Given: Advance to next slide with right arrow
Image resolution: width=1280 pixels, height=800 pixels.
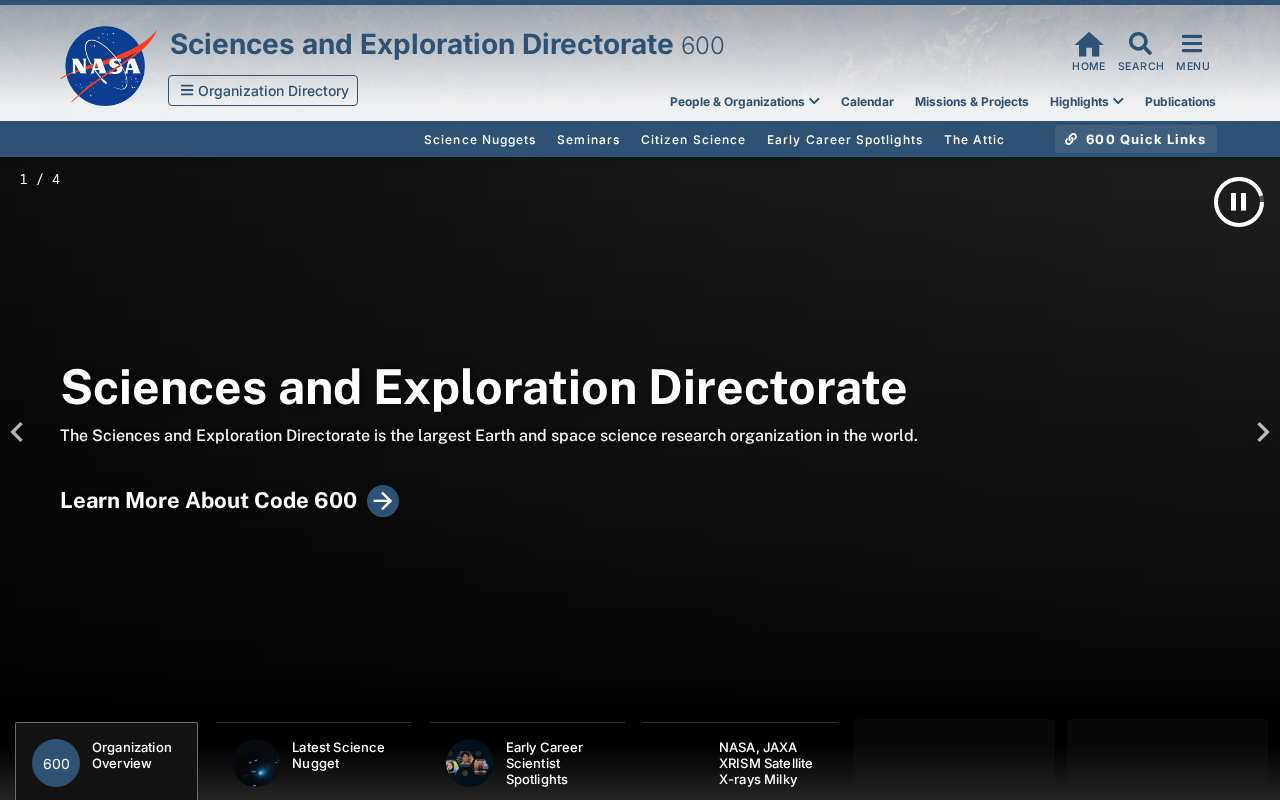Looking at the screenshot, I should coord(1263,432).
